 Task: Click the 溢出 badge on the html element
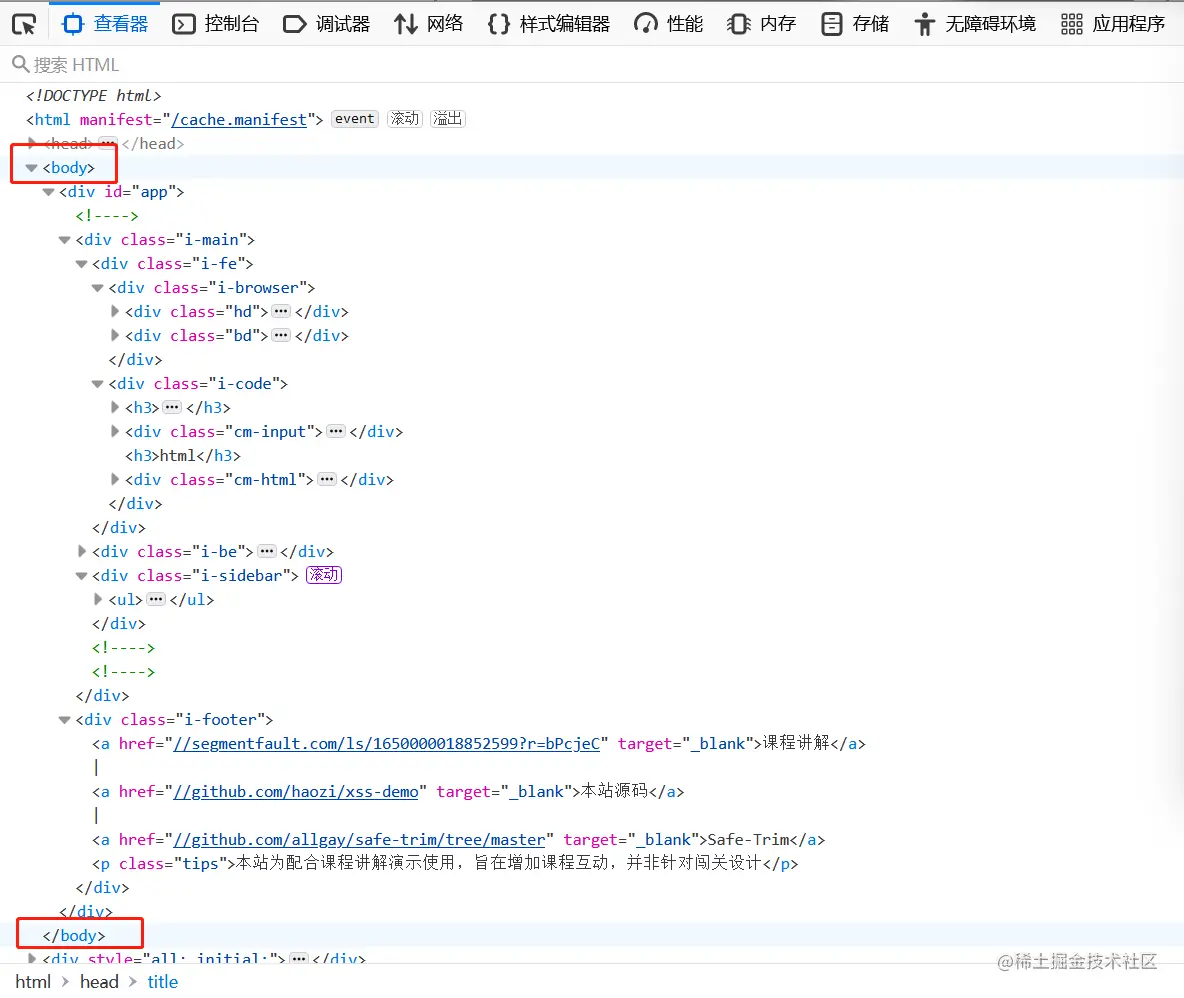(x=447, y=118)
